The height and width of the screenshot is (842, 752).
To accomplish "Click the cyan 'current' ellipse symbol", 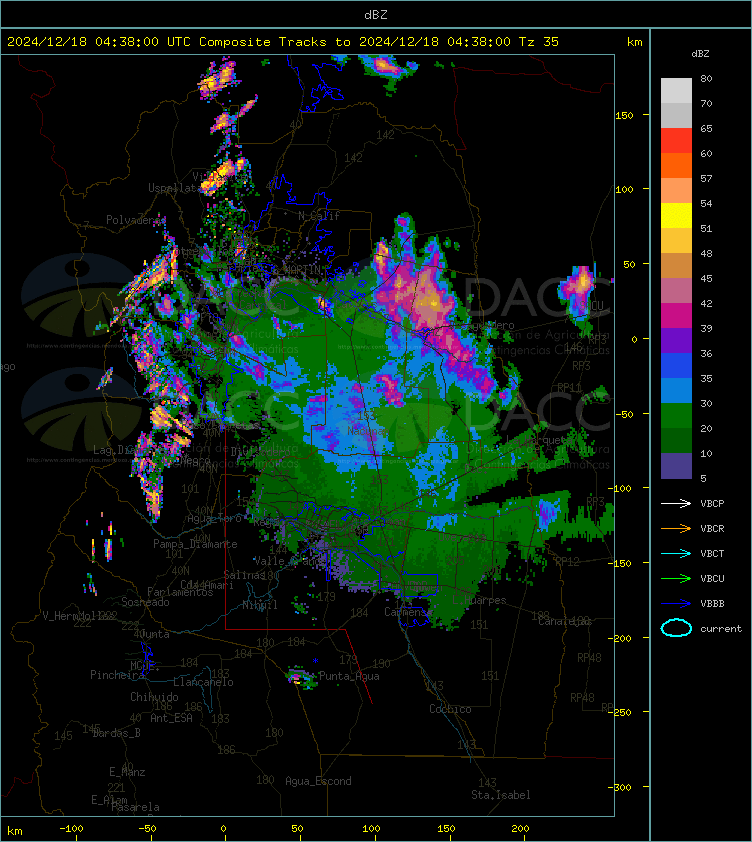I will tap(676, 628).
